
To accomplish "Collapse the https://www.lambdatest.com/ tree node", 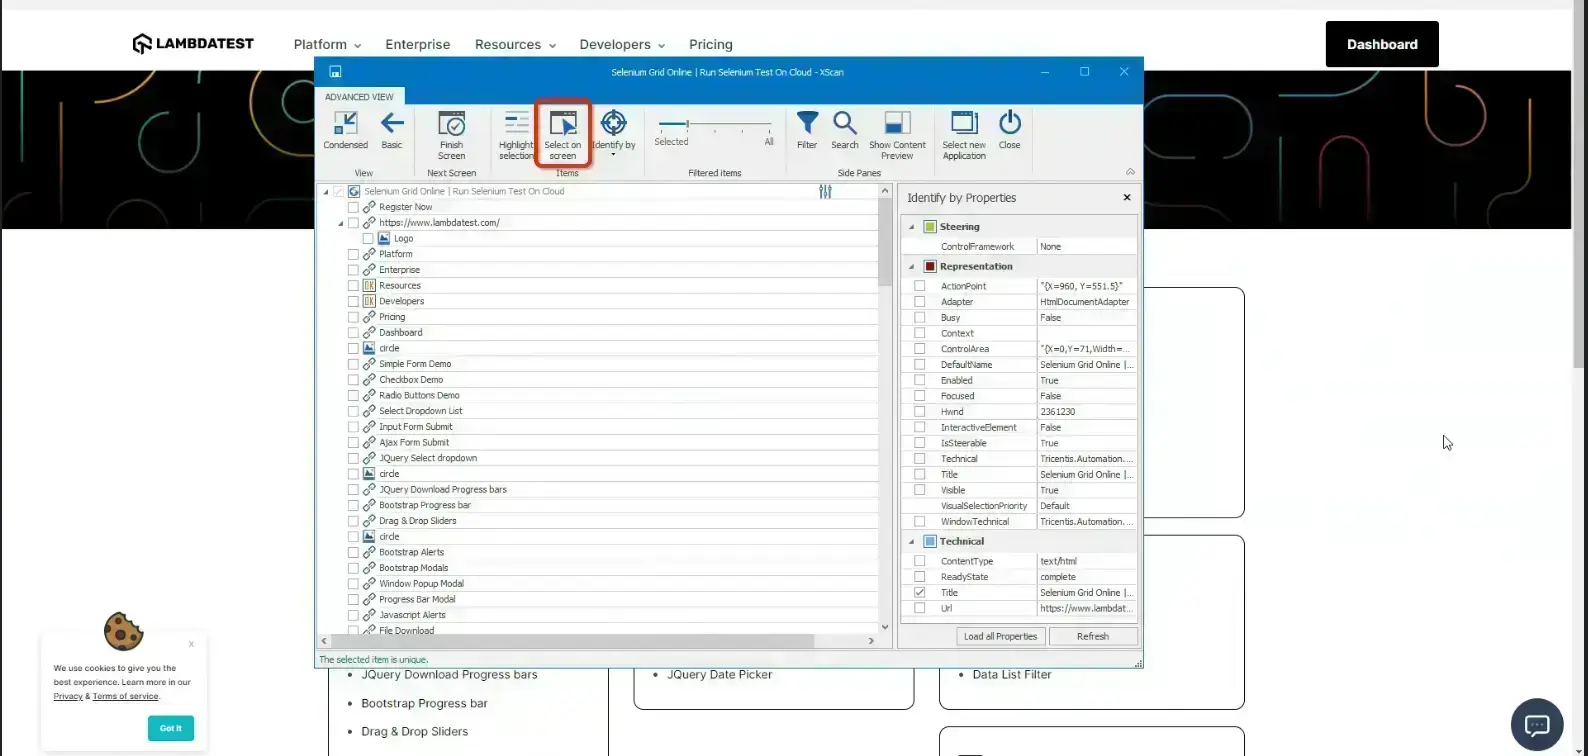I will (x=341, y=223).
